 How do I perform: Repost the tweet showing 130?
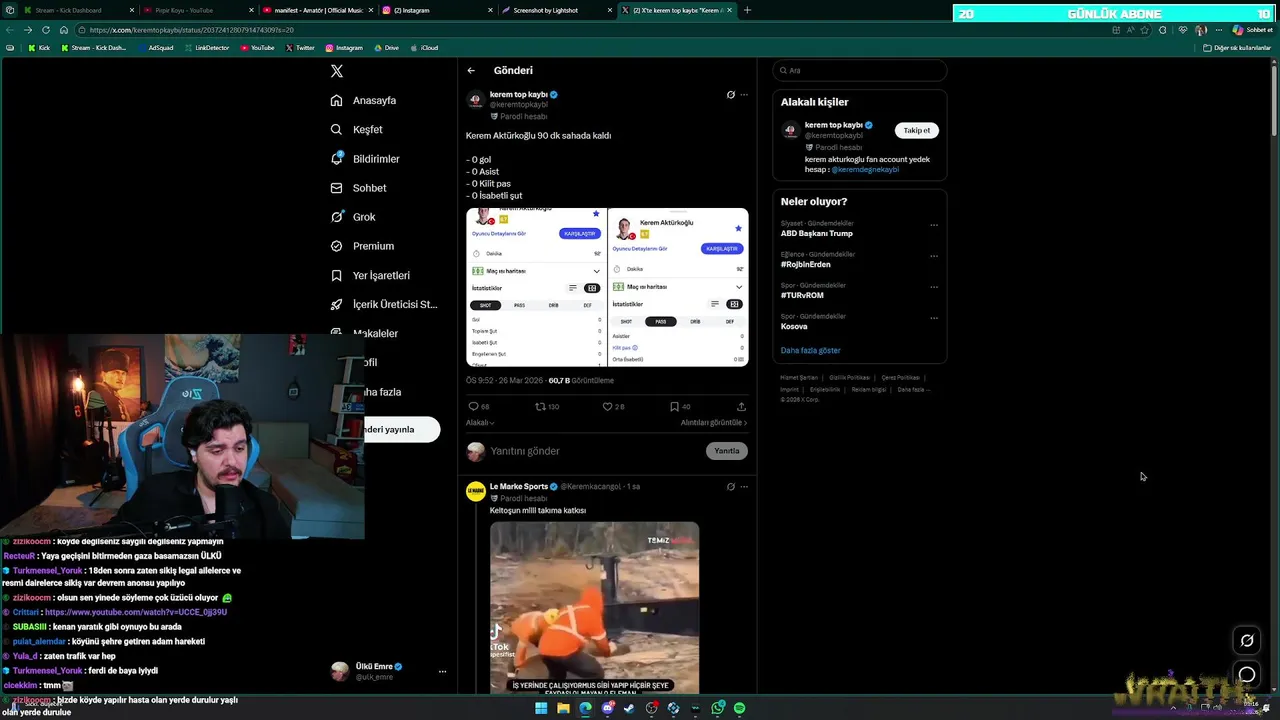tap(547, 407)
